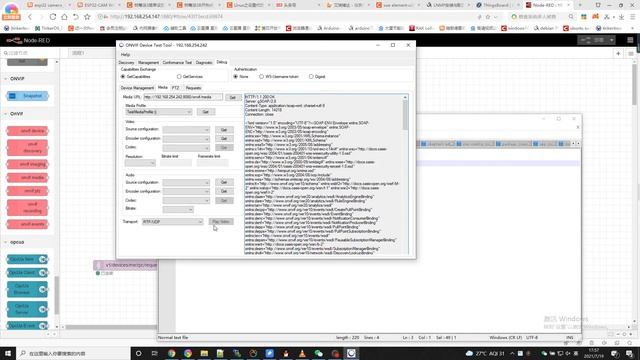Click Get button beside Media Profile
This screenshot has width=640, height=360.
tap(206, 112)
